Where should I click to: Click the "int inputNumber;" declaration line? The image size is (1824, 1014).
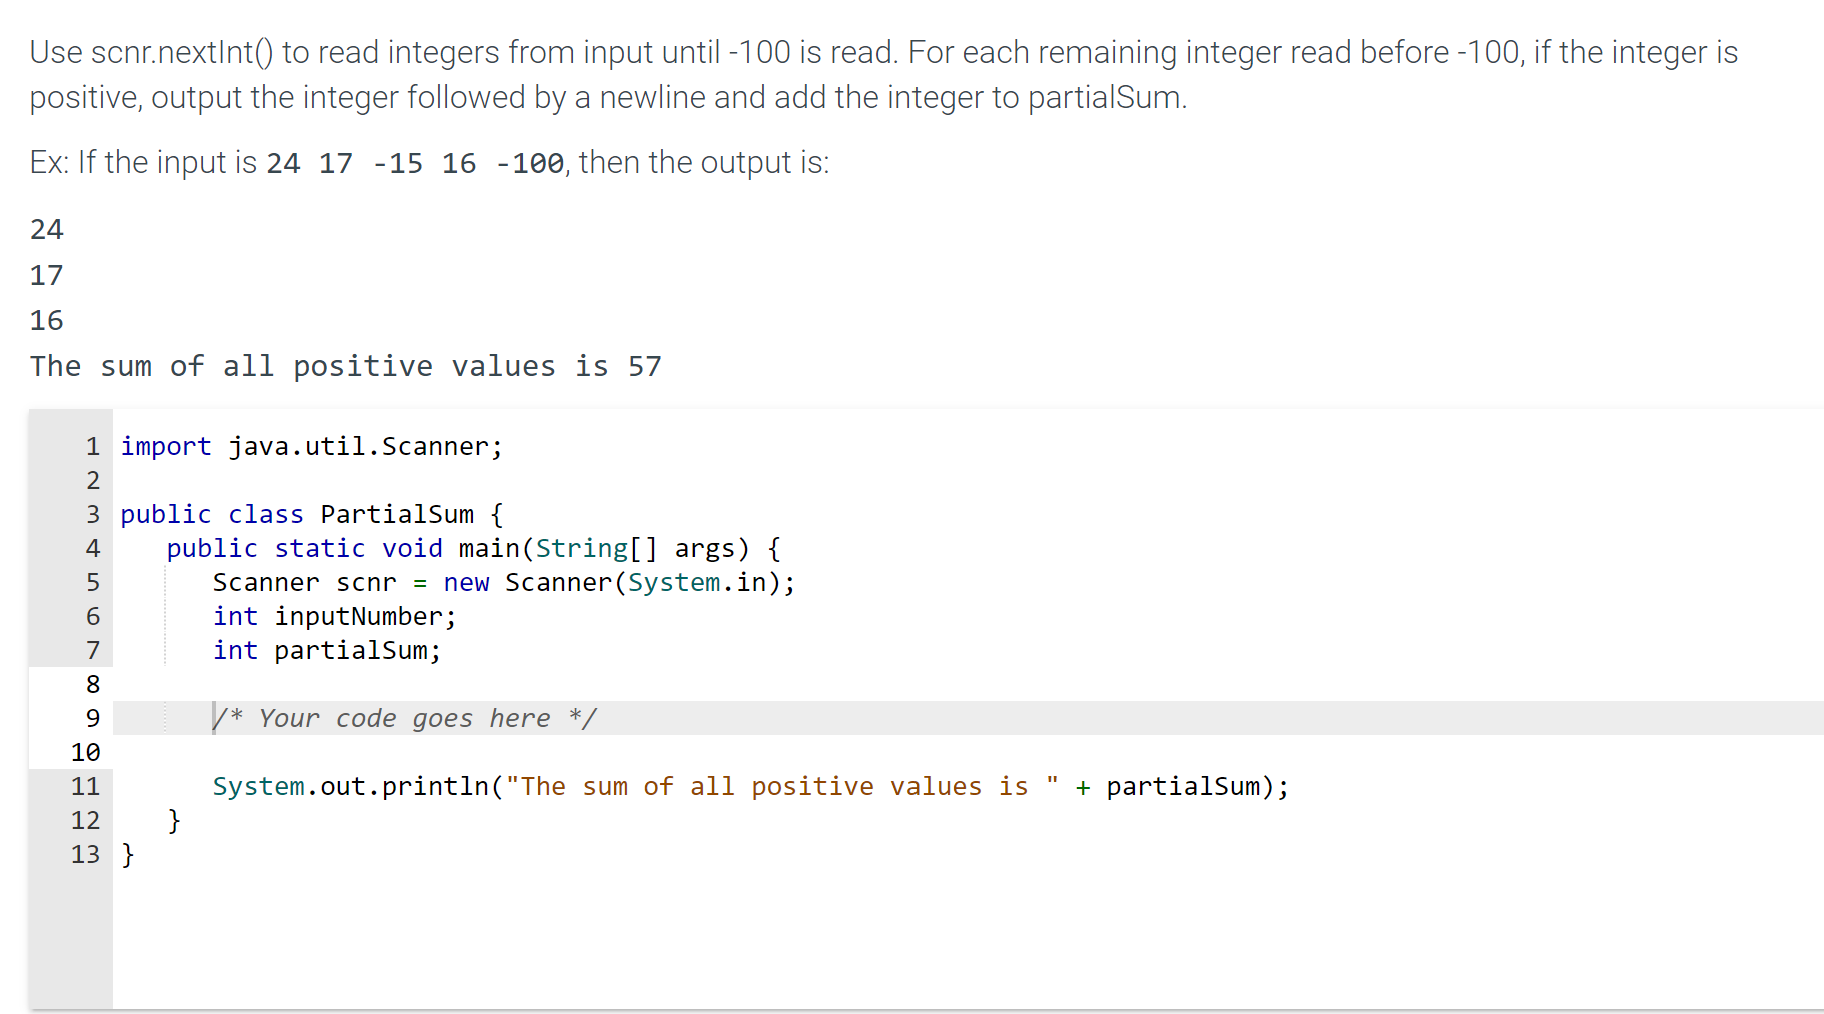coord(334,616)
